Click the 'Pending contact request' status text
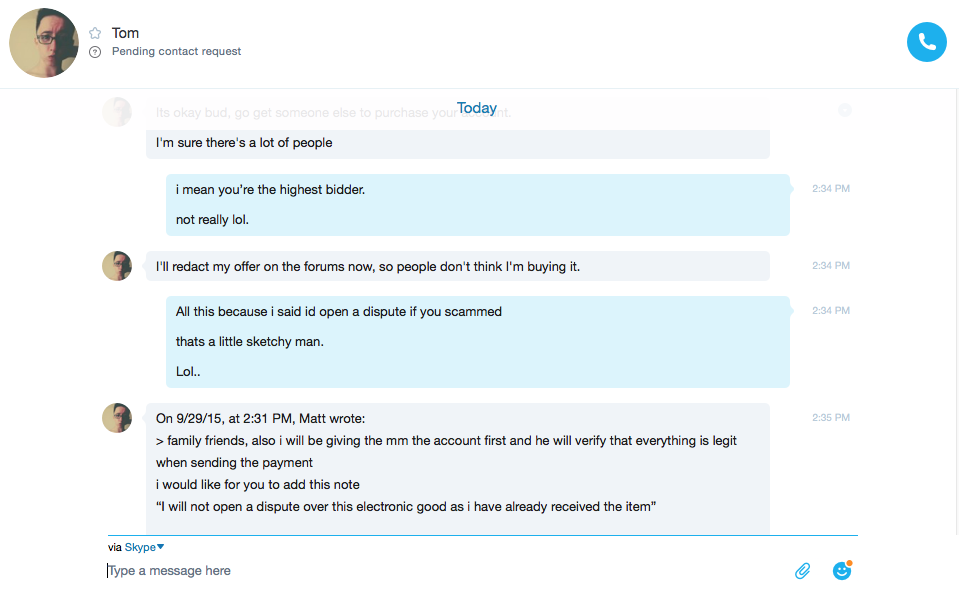959x603 pixels. pyautogui.click(x=176, y=51)
